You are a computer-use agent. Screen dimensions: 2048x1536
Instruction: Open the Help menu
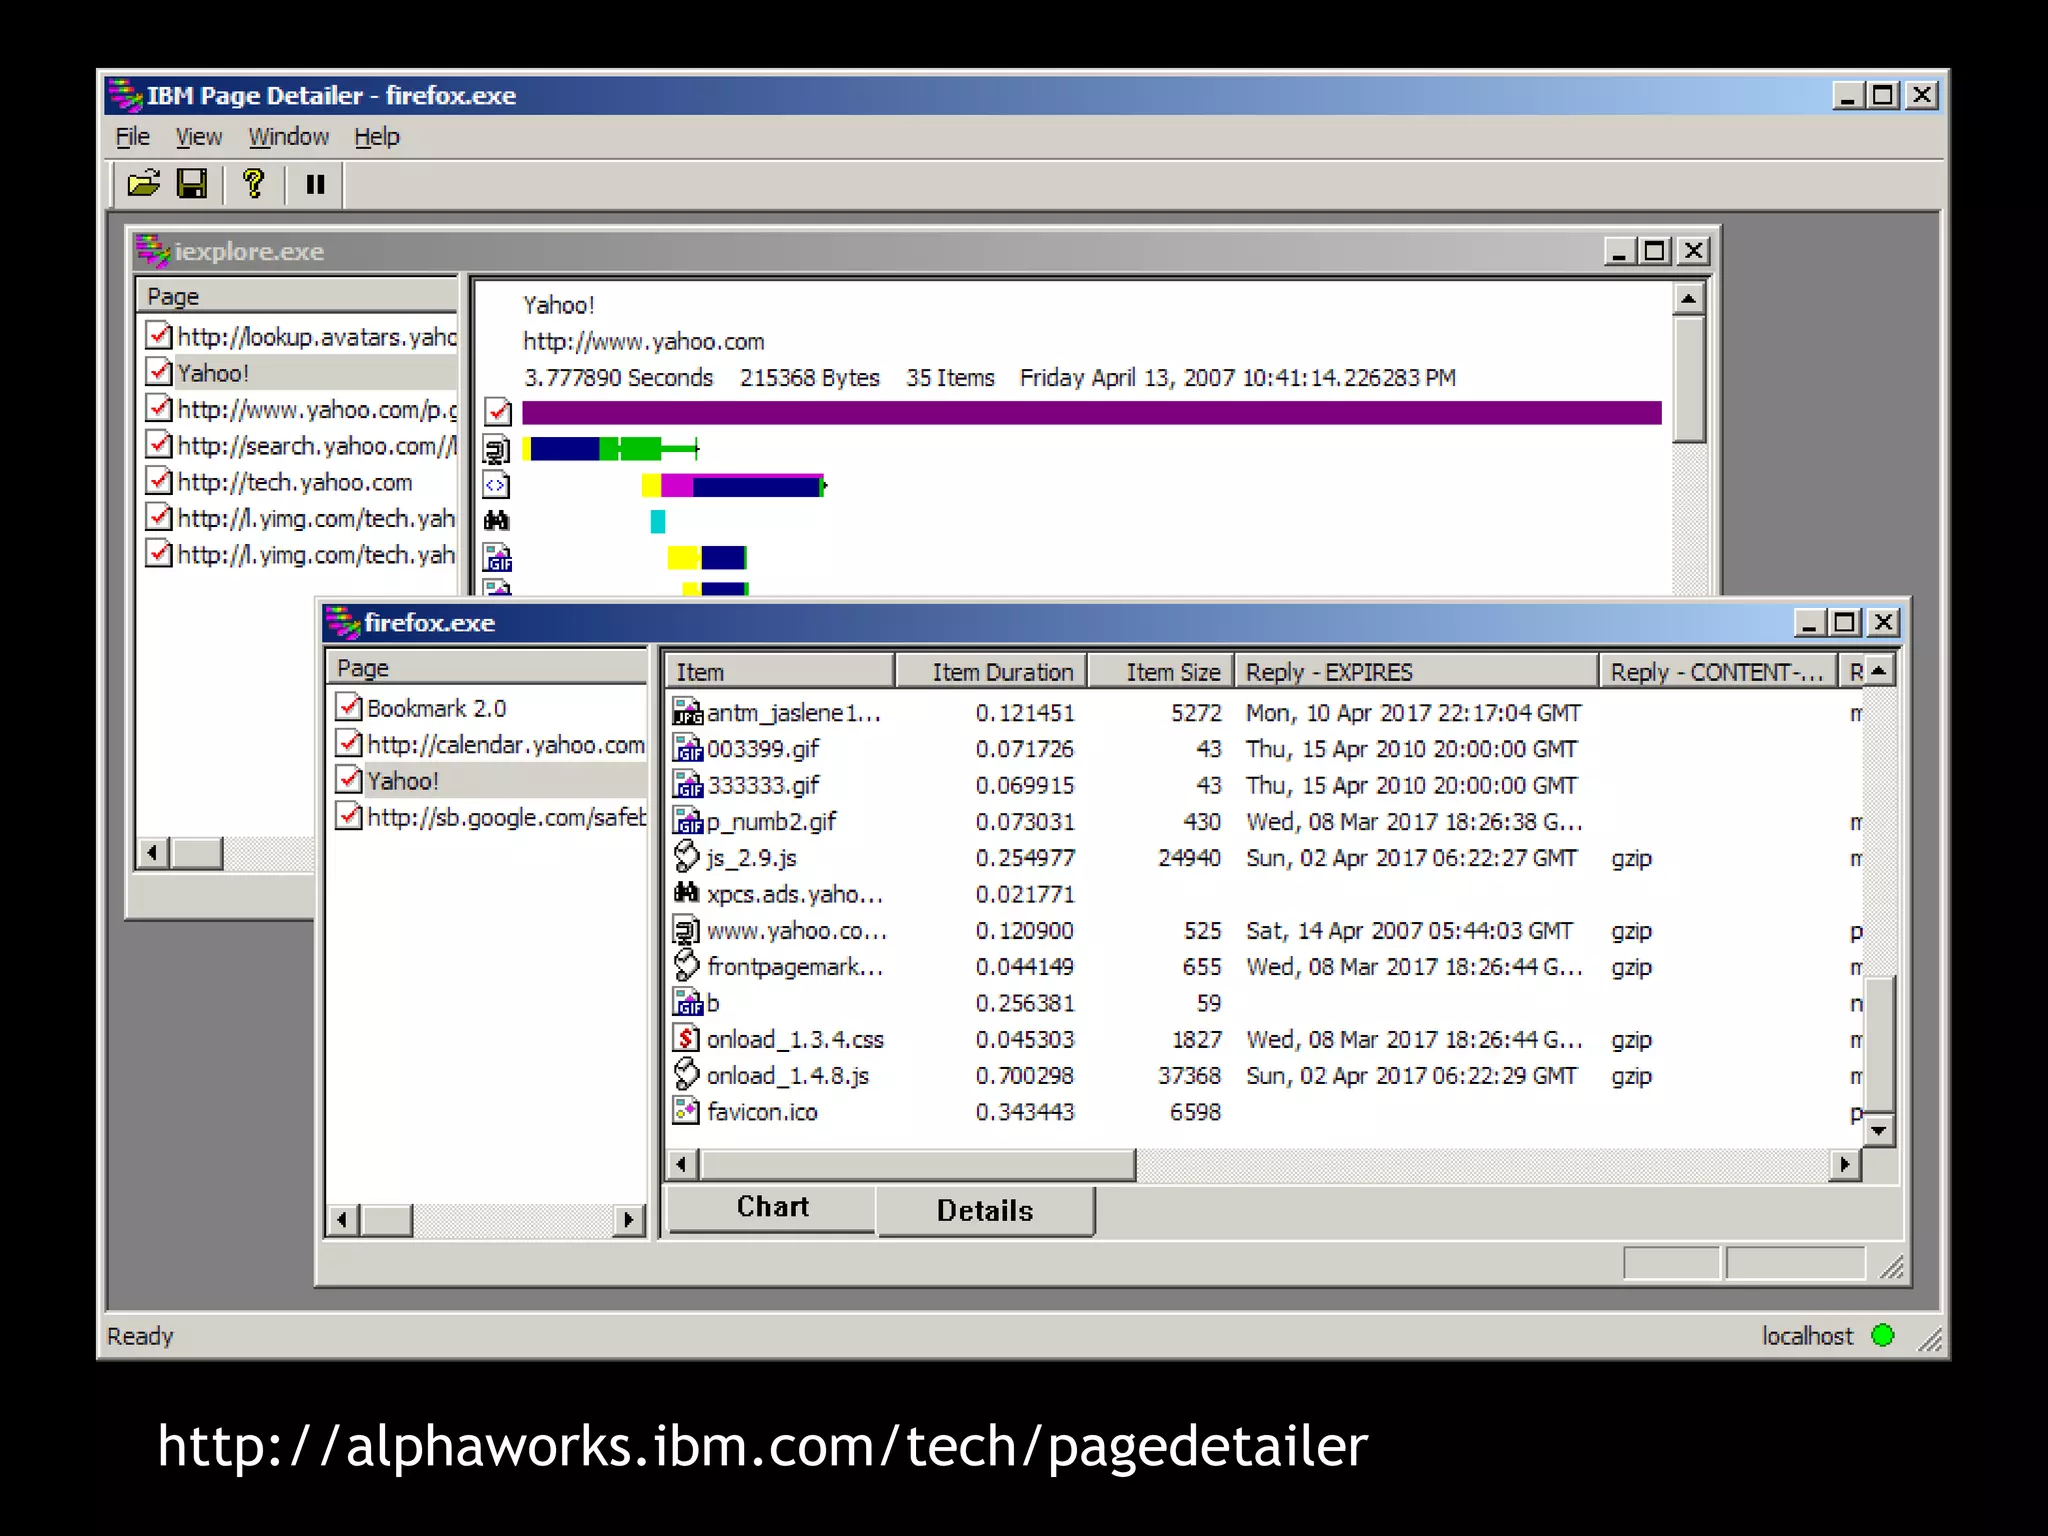coord(377,137)
